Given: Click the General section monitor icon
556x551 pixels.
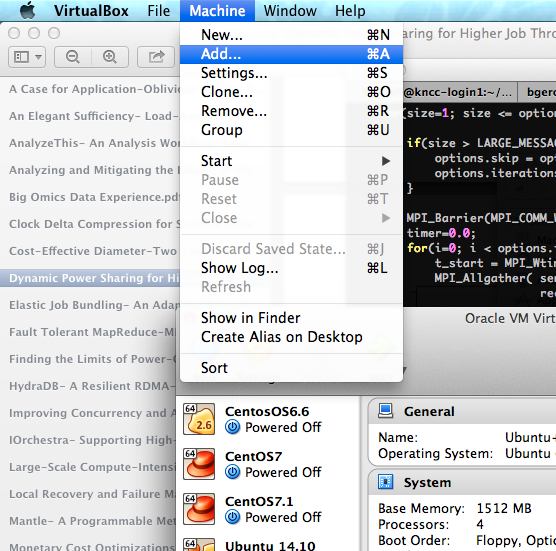Looking at the screenshot, I should [385, 411].
